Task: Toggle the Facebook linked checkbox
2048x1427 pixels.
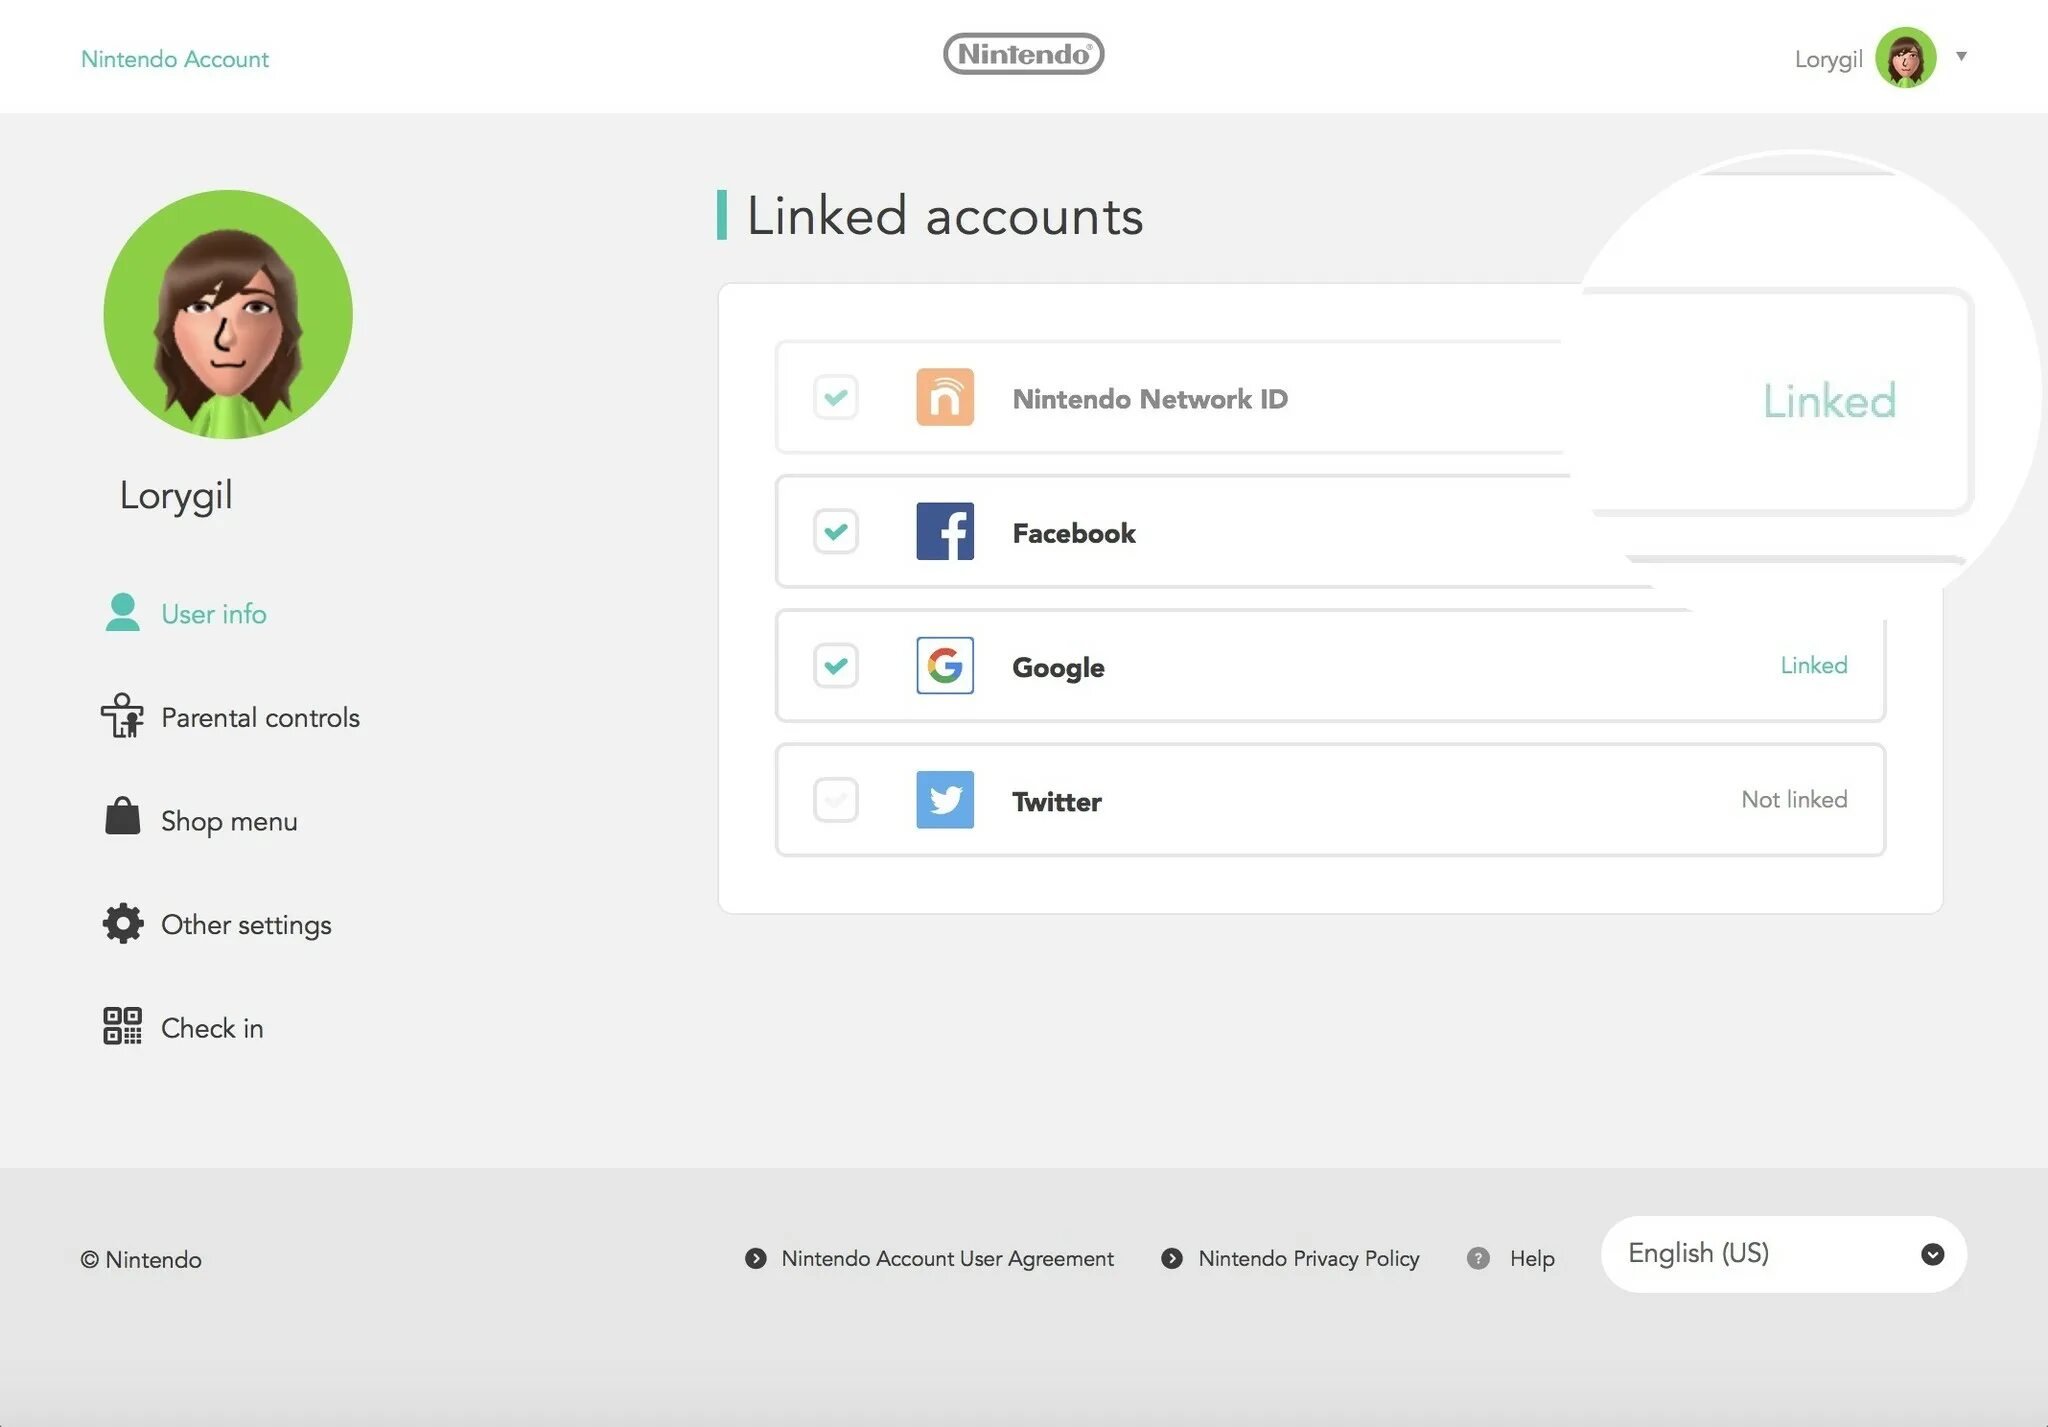Action: coord(836,529)
